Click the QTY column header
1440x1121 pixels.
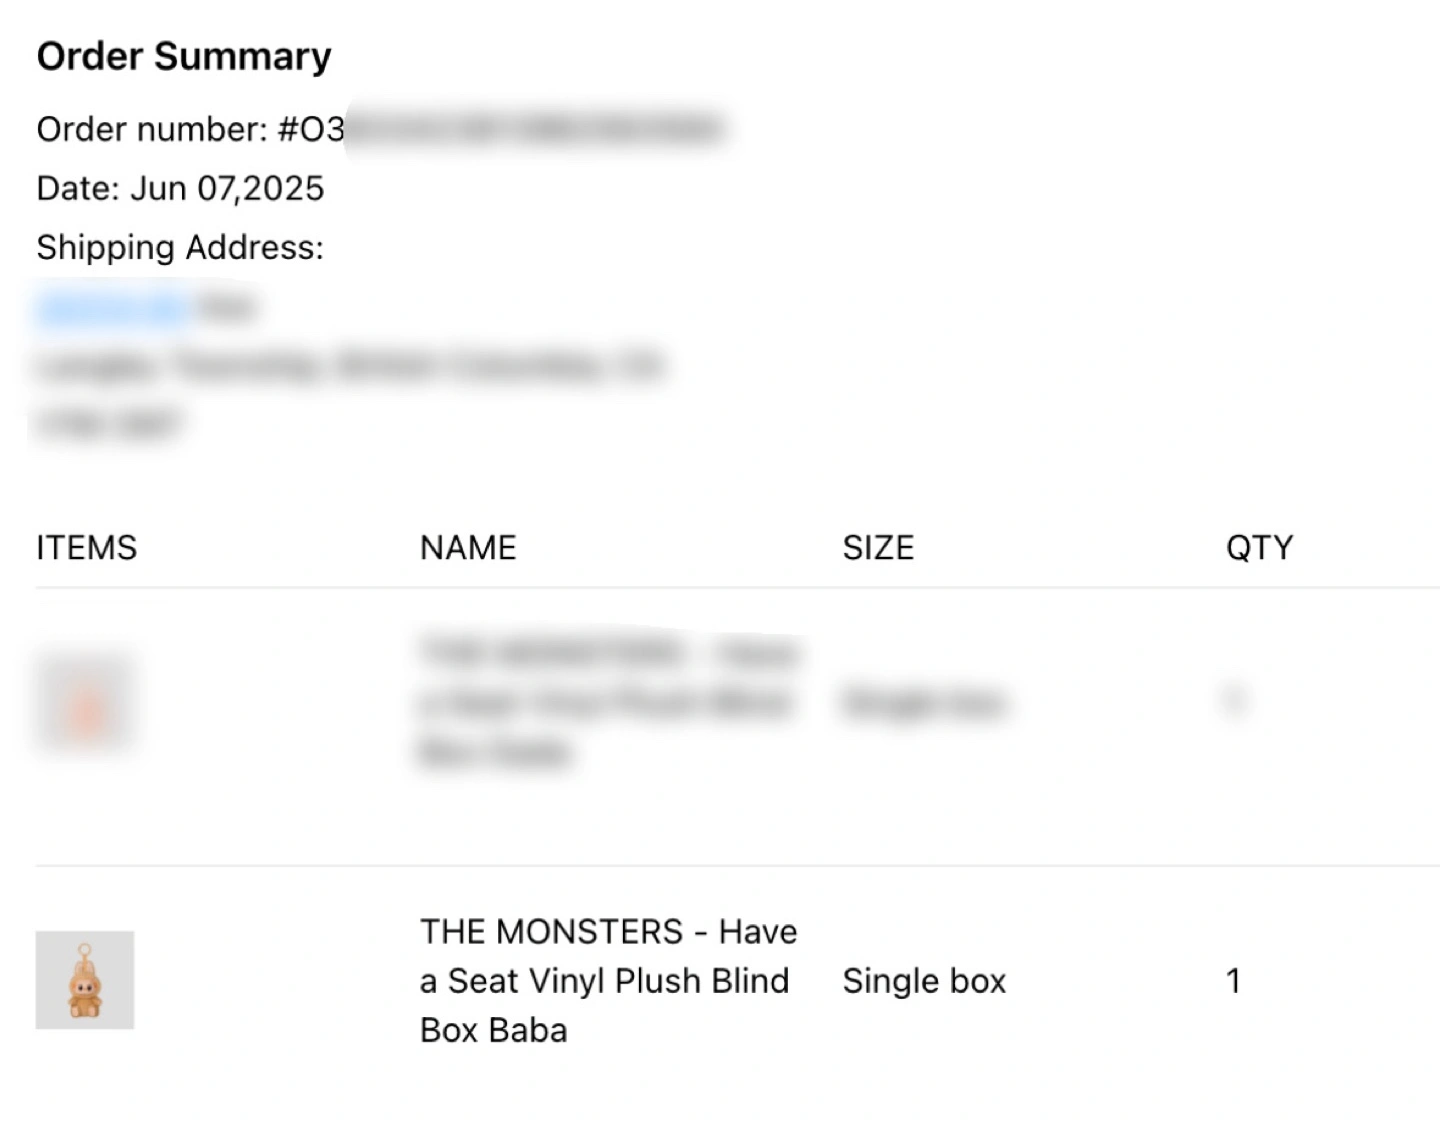(1260, 548)
